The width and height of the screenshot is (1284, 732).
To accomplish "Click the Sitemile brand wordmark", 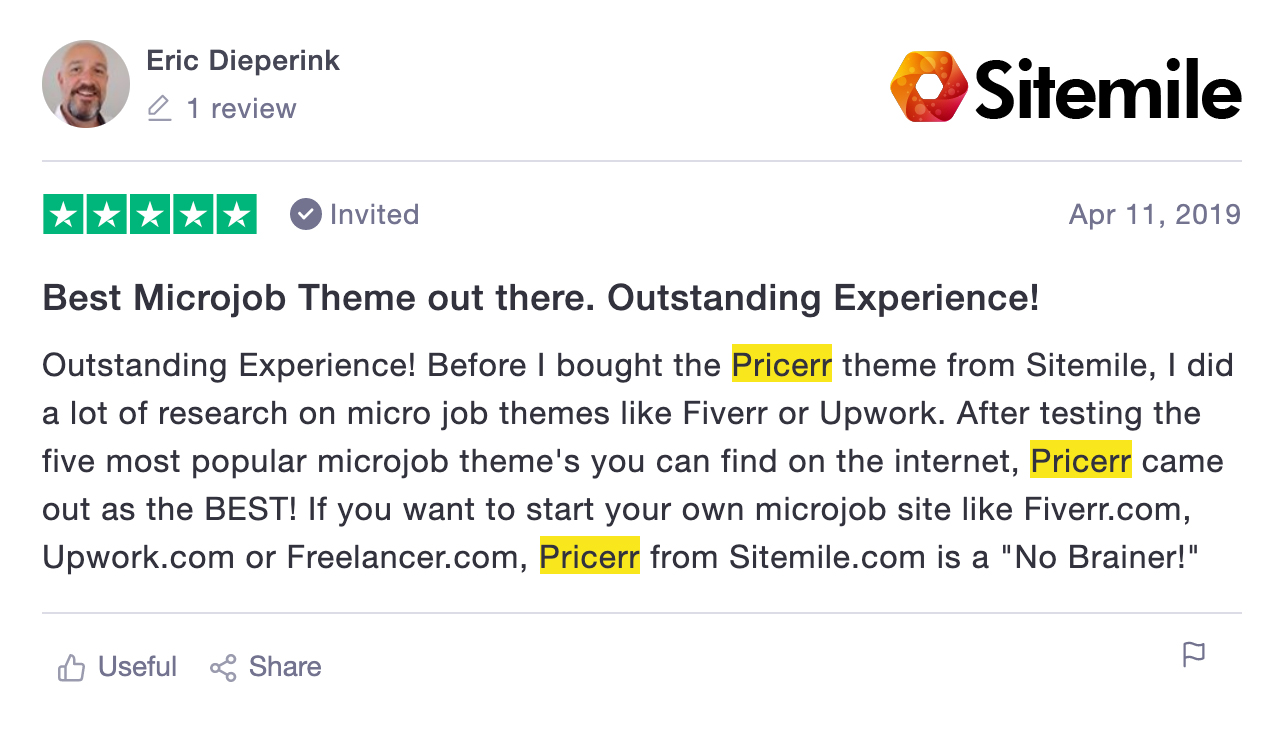I will point(1108,88).
